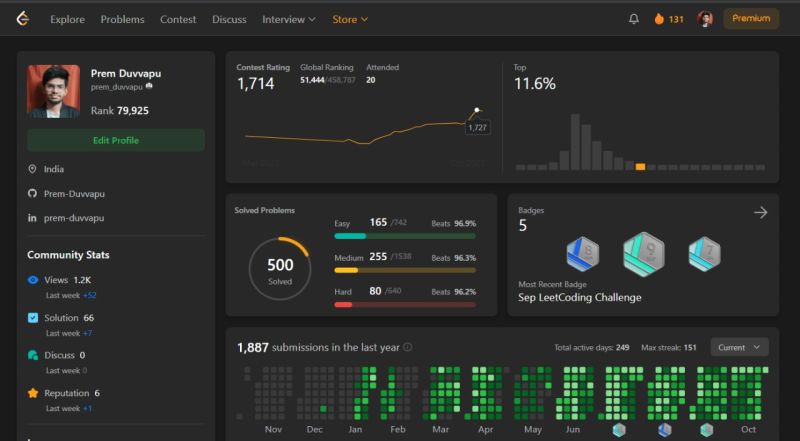
Task: Select the large center hexagon badge
Action: (644, 254)
